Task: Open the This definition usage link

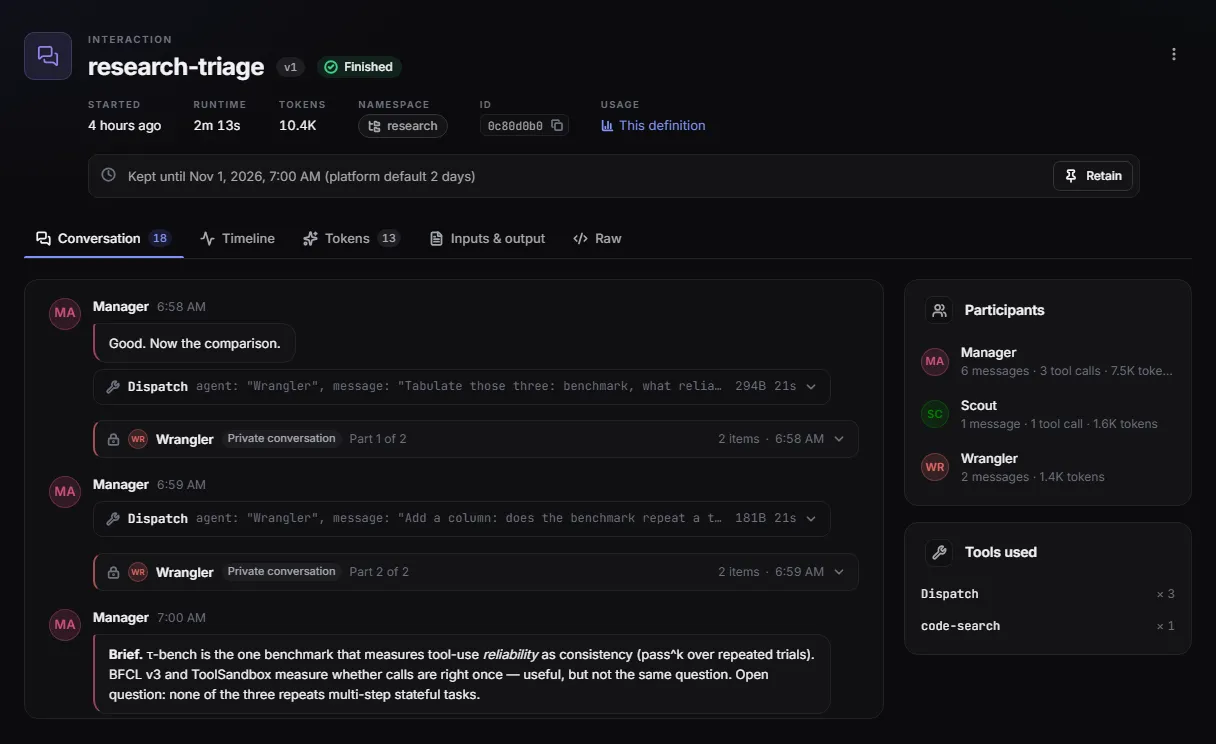Action: coord(653,126)
